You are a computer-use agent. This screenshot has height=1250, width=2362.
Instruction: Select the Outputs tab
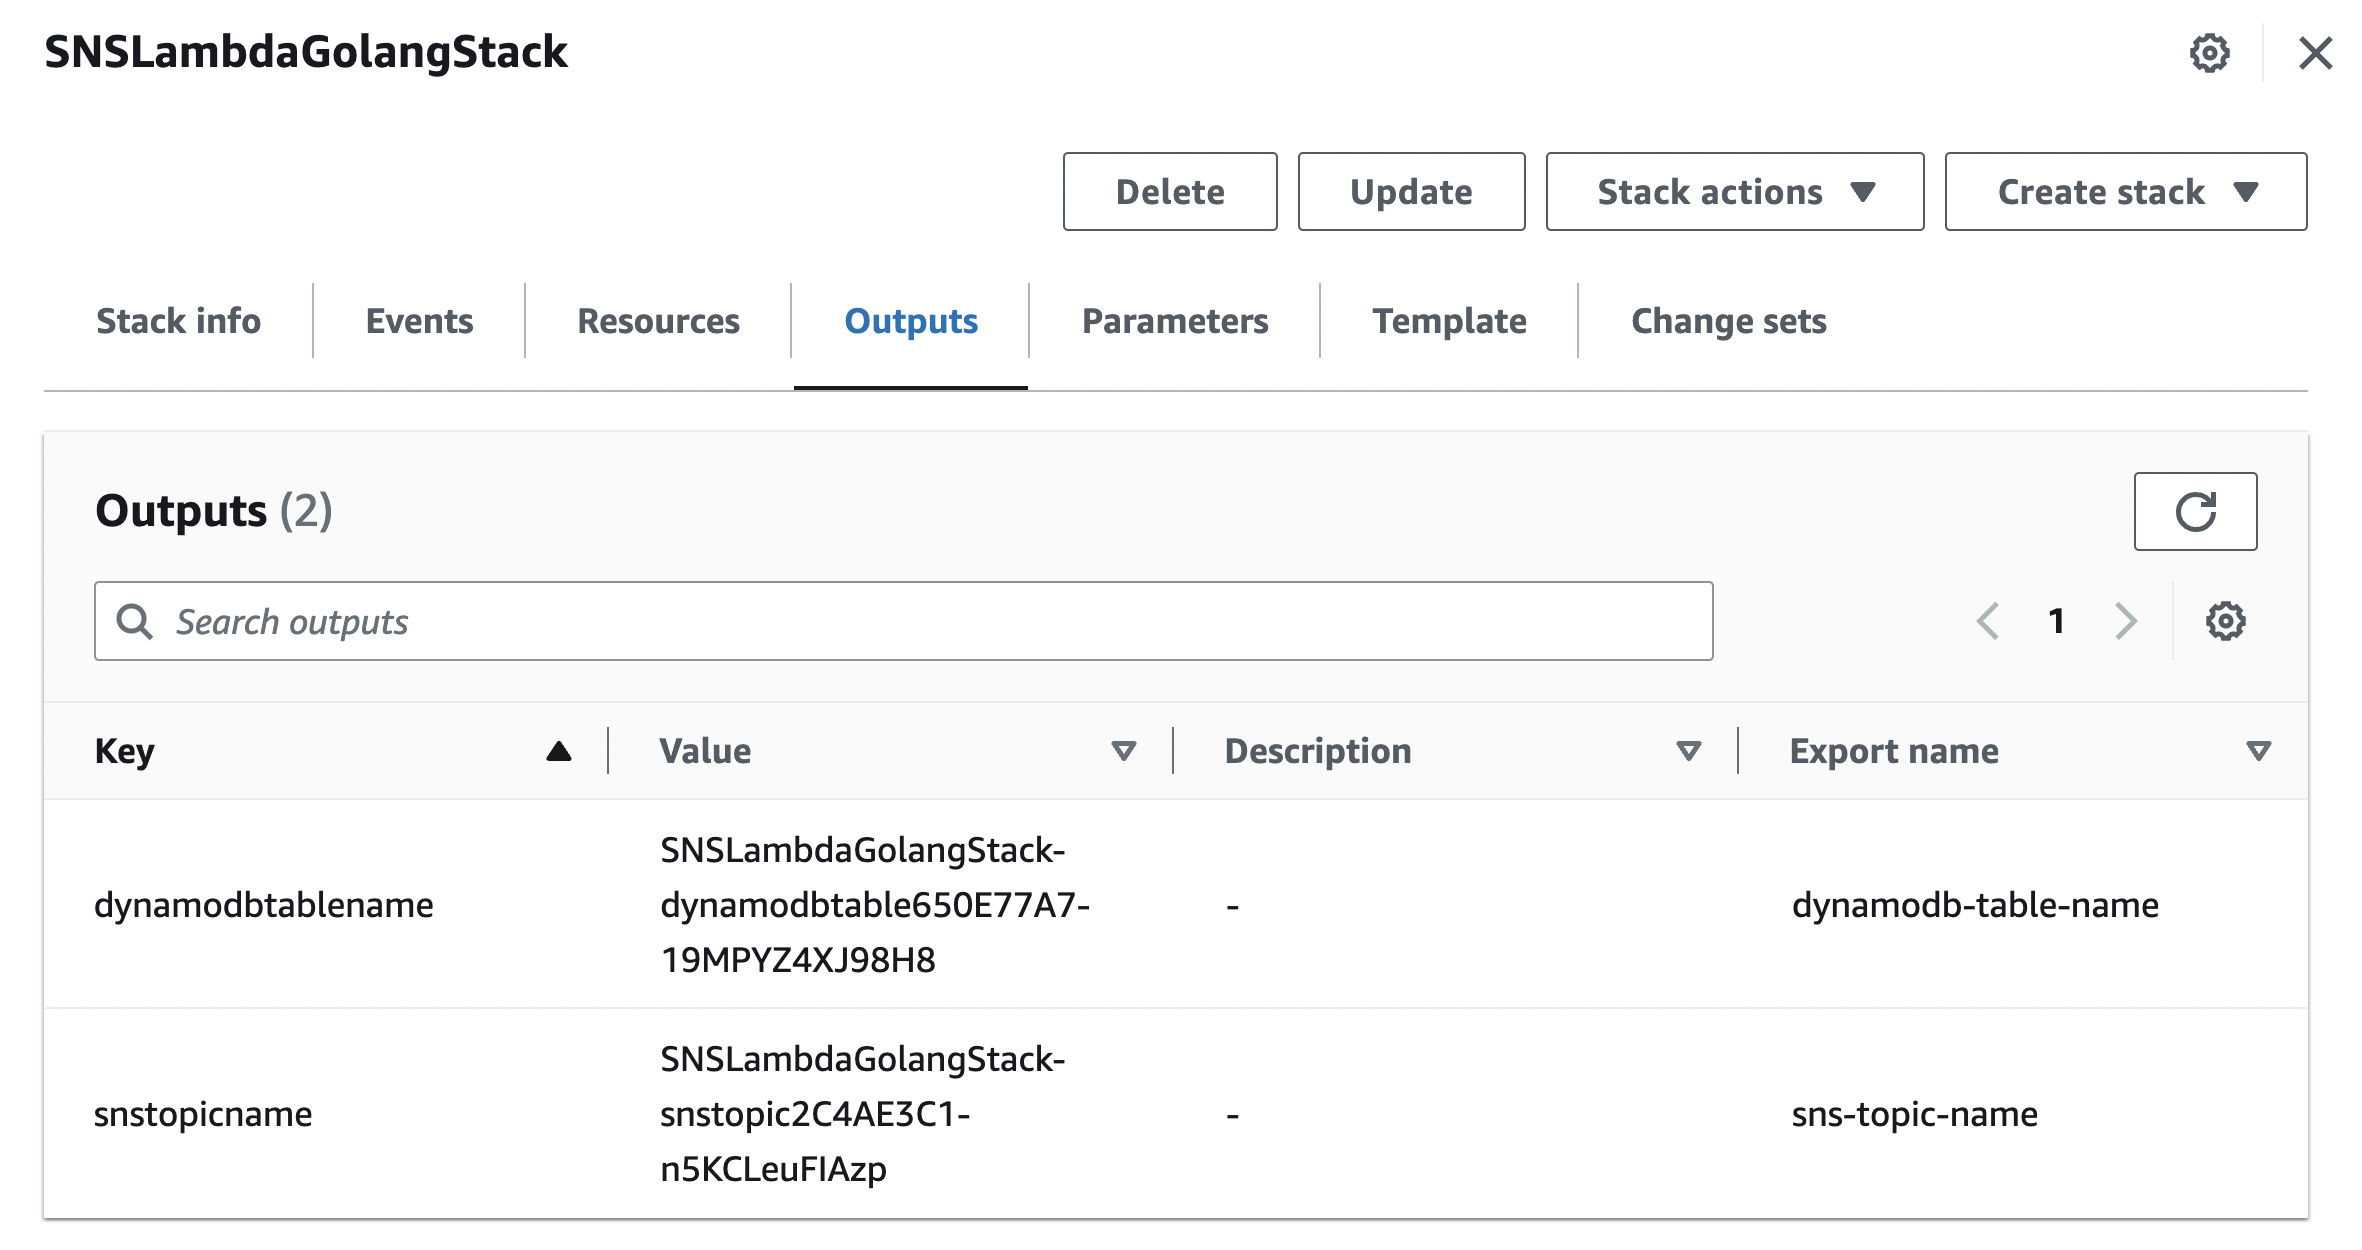click(x=911, y=321)
